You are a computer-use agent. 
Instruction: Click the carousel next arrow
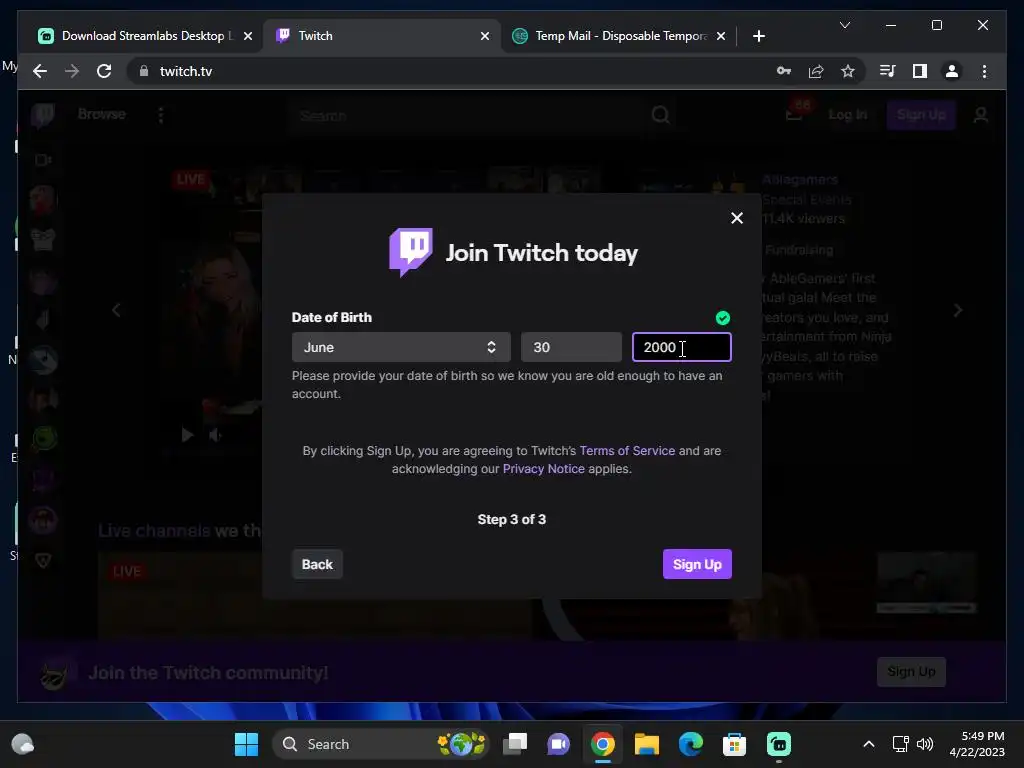coord(957,310)
